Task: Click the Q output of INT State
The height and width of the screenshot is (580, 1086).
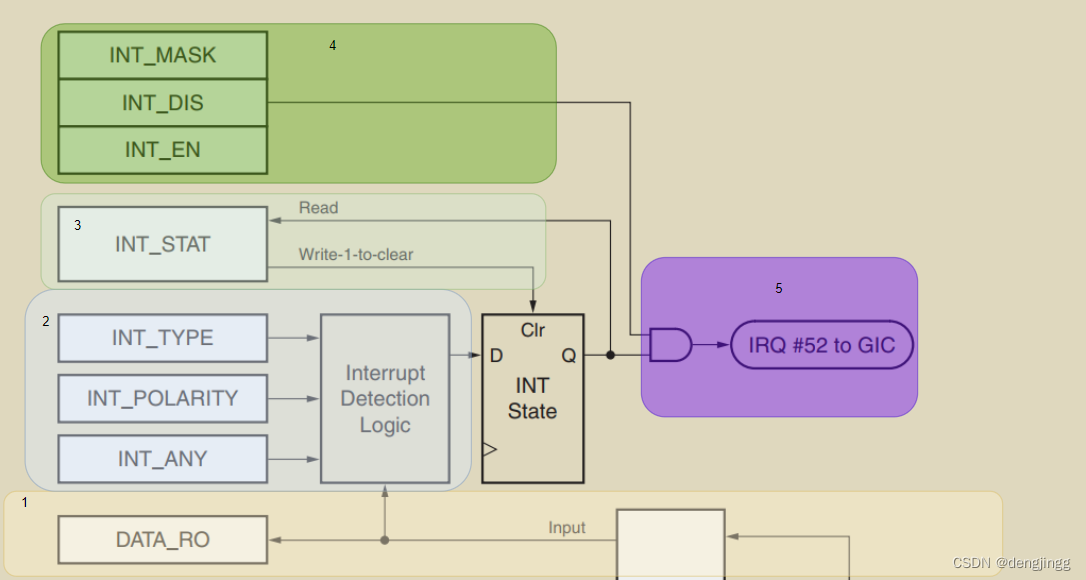Action: 569,354
